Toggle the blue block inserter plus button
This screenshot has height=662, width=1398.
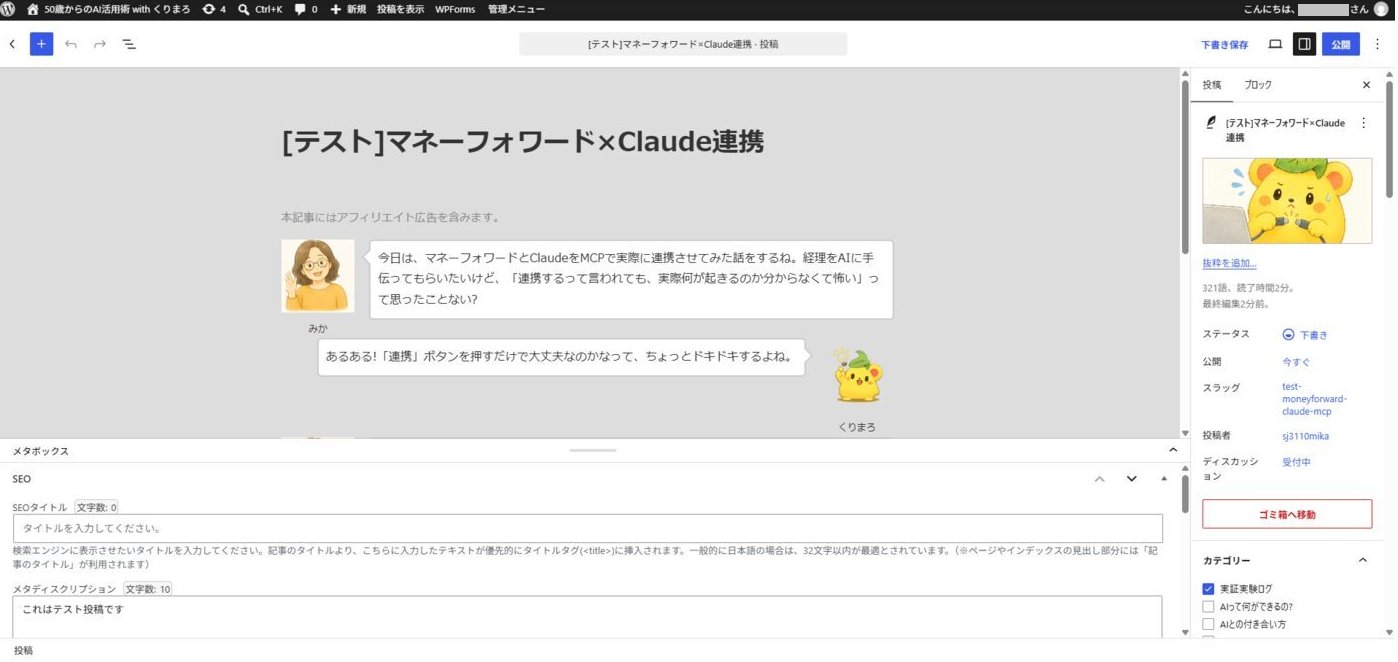pos(41,44)
